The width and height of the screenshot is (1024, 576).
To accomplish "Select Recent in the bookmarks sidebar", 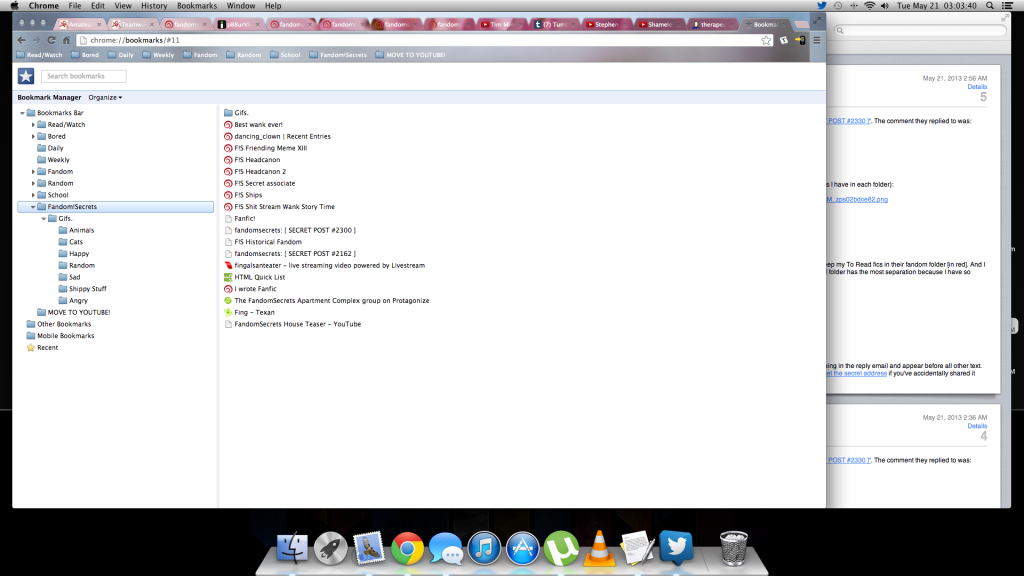I will point(47,348).
